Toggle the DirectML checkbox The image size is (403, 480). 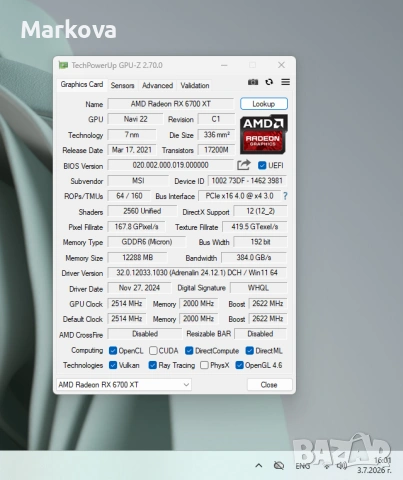(250, 351)
